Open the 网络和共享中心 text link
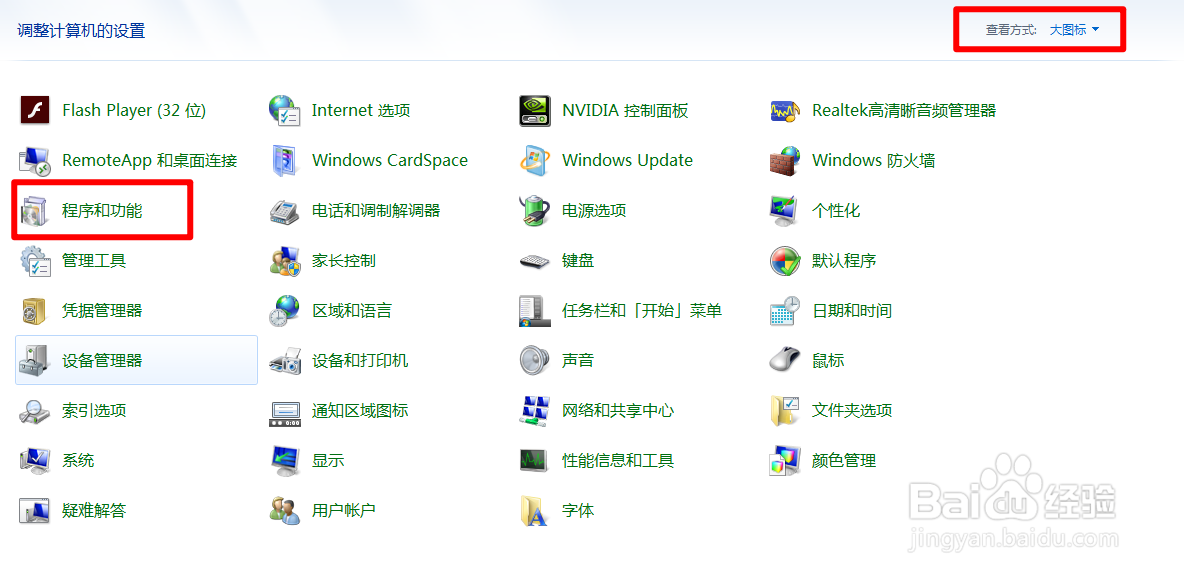 coord(618,410)
